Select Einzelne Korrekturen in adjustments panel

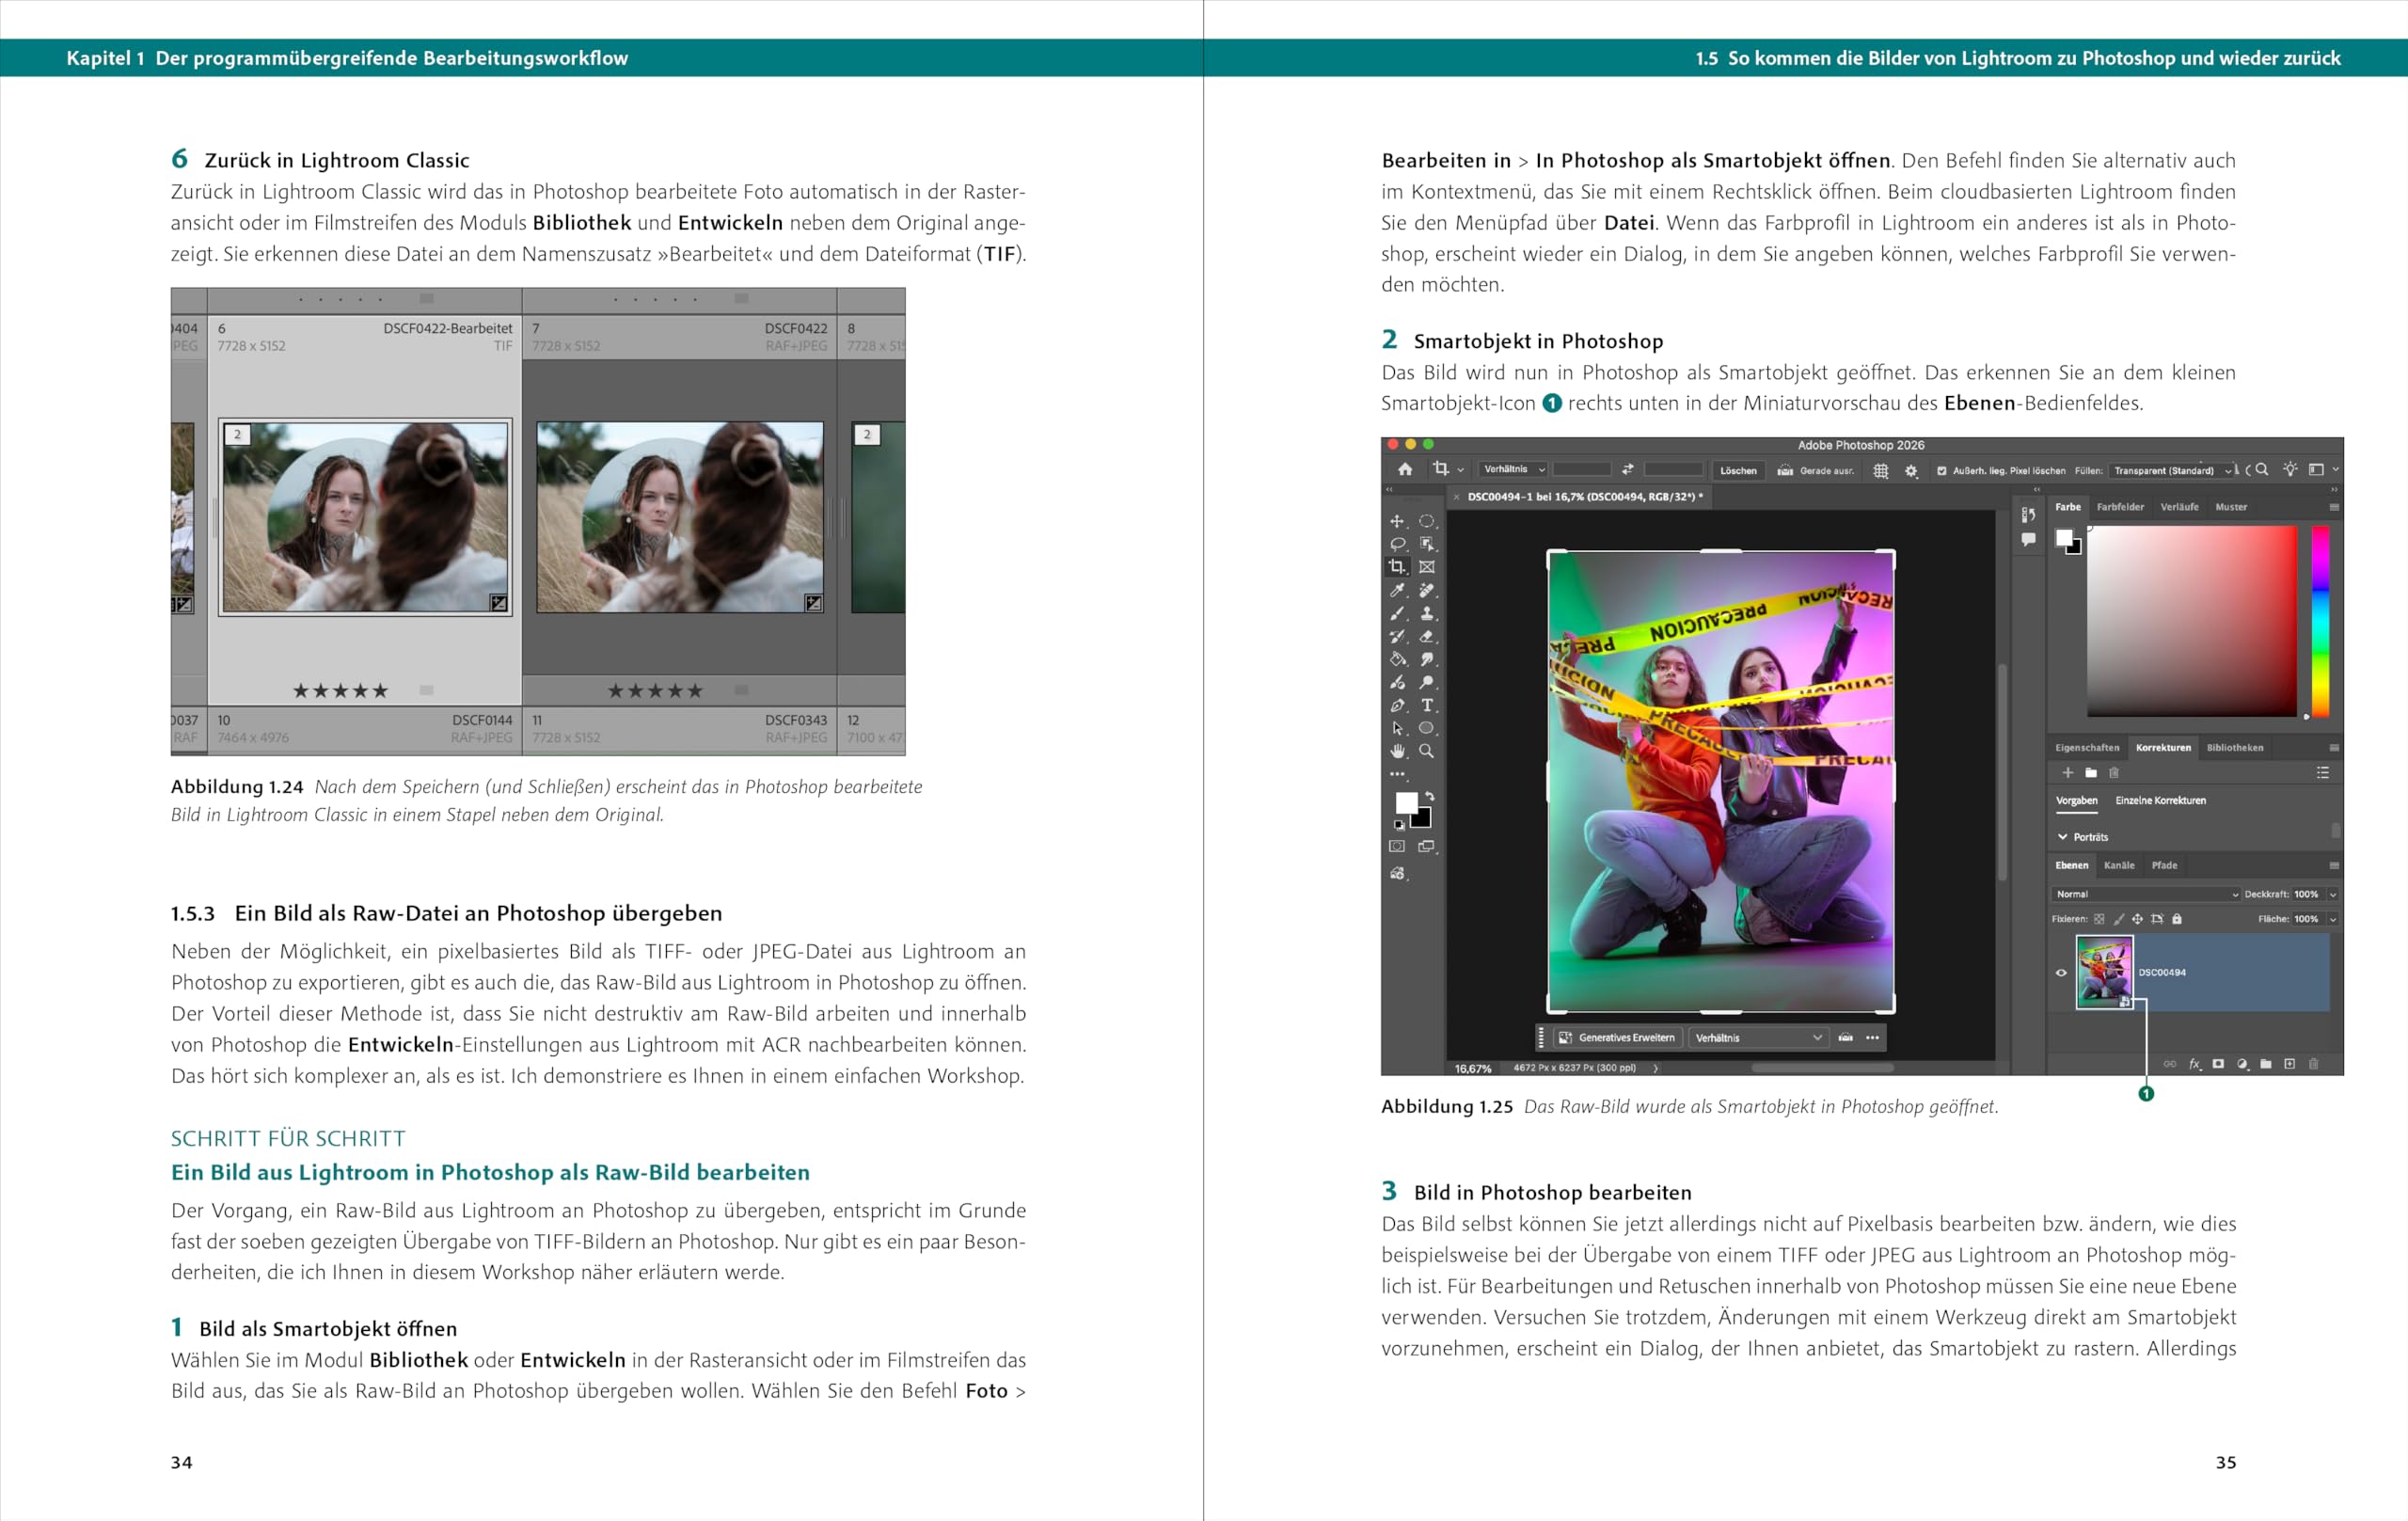tap(2161, 800)
